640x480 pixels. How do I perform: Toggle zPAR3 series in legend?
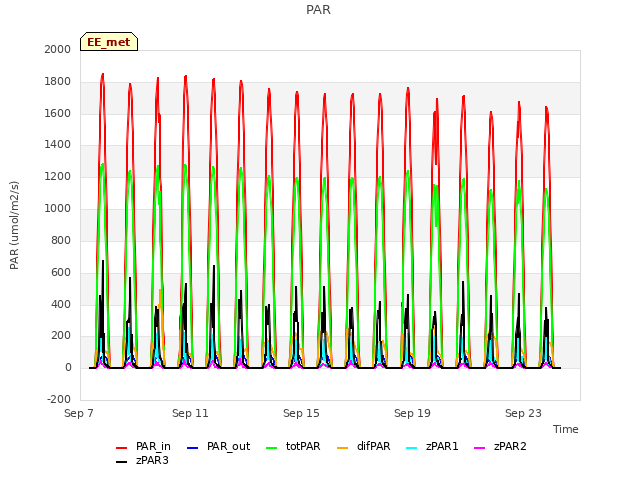[142, 460]
